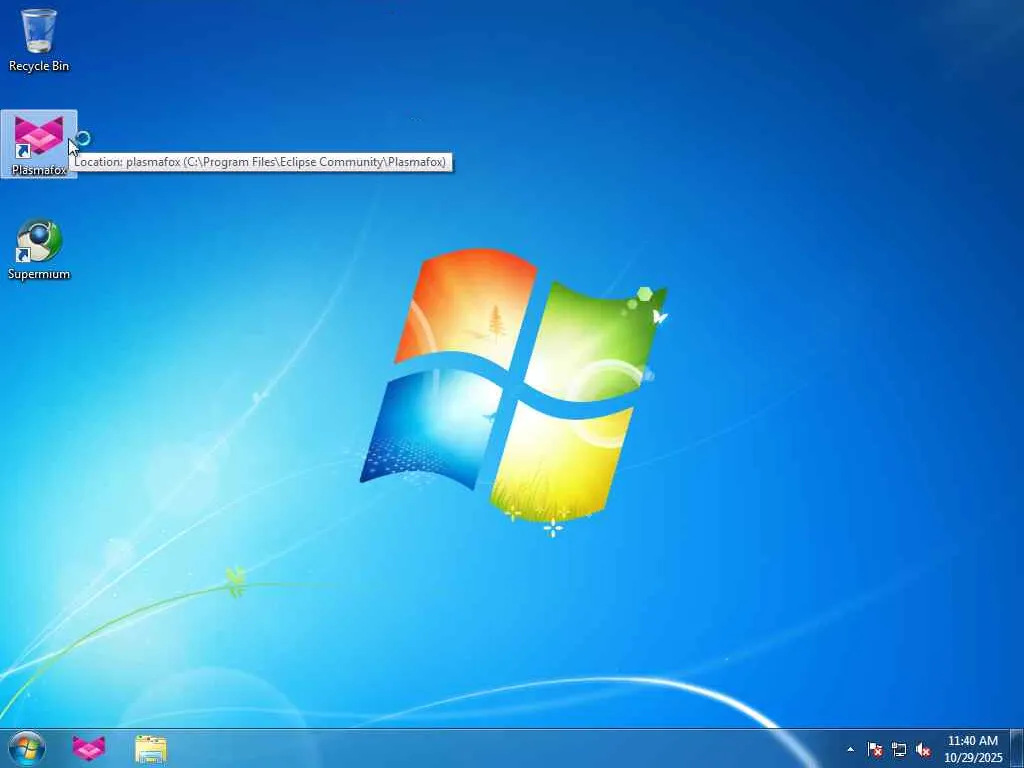Launch Plasmafox from the taskbar

(x=89, y=748)
